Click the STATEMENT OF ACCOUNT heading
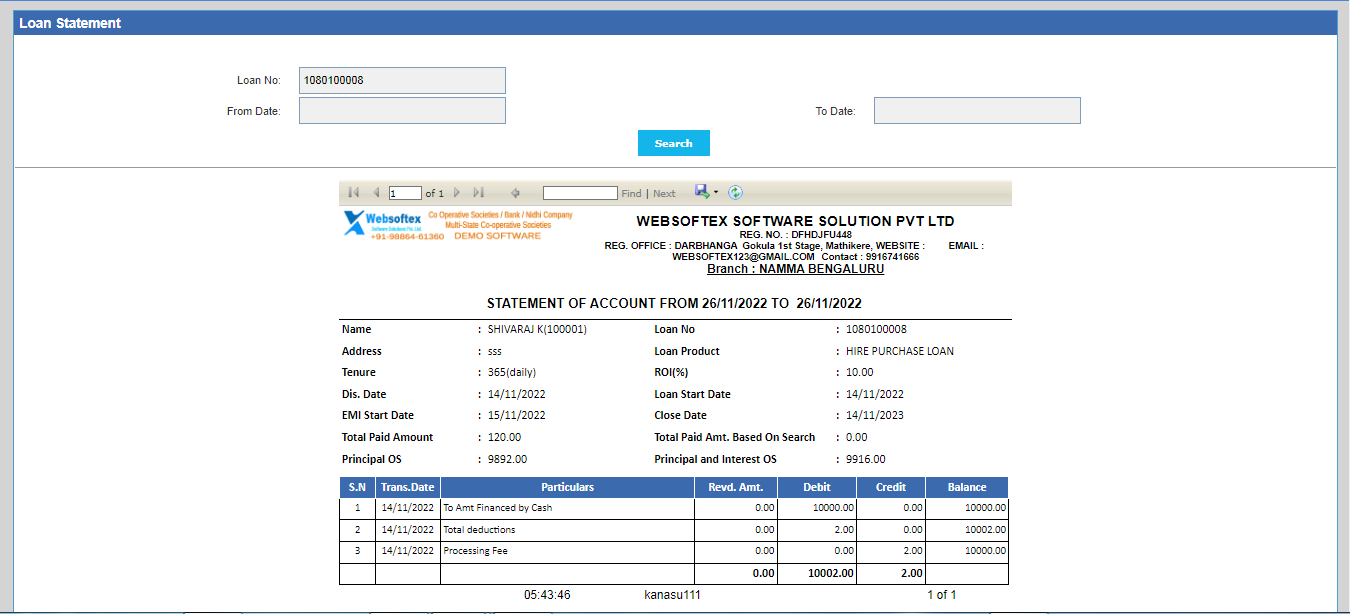Image resolution: width=1350 pixels, height=614 pixels. click(674, 303)
